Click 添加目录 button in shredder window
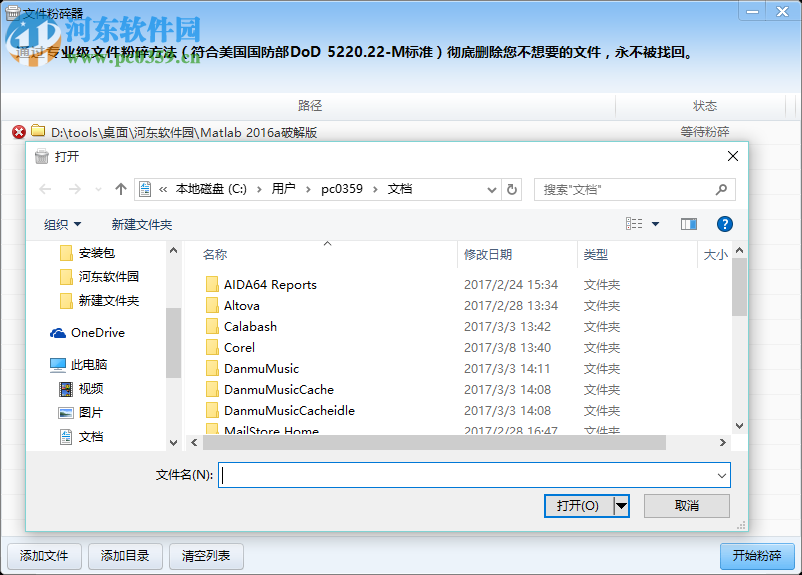This screenshot has width=802, height=575. coord(125,556)
